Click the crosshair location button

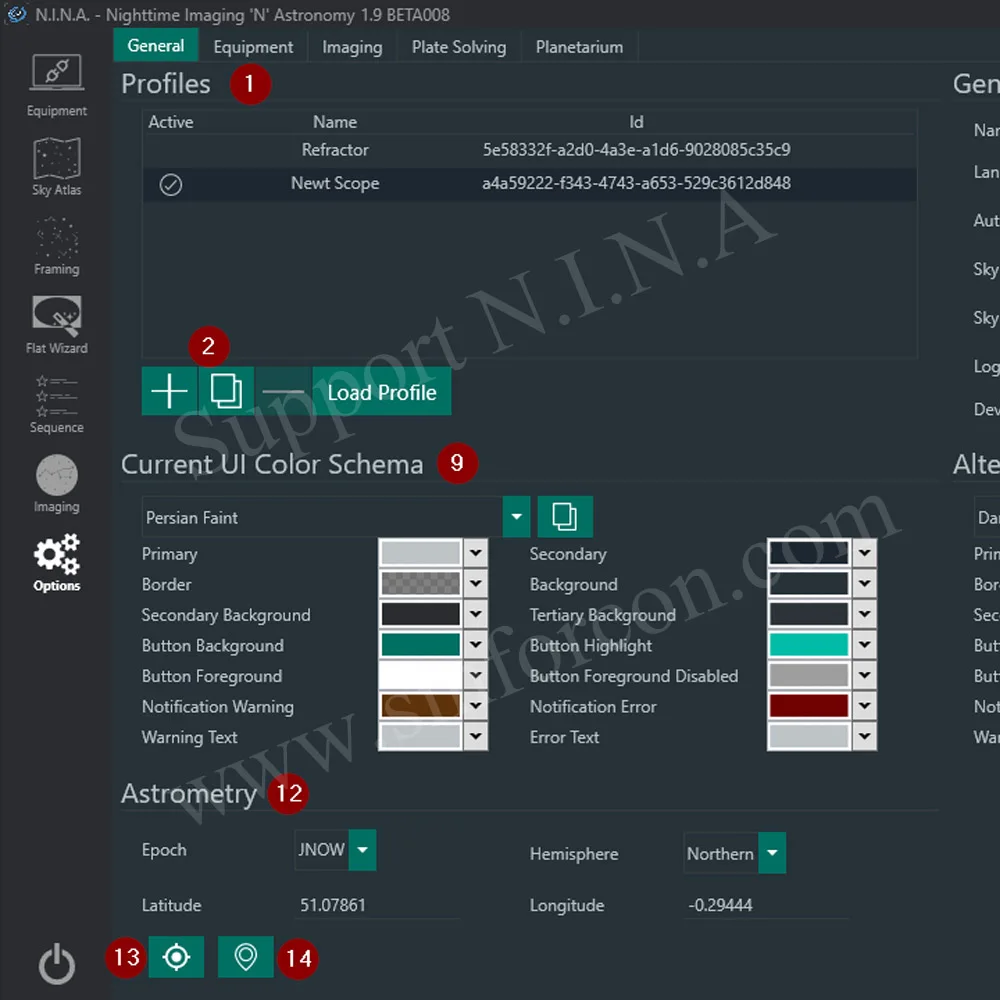176,957
